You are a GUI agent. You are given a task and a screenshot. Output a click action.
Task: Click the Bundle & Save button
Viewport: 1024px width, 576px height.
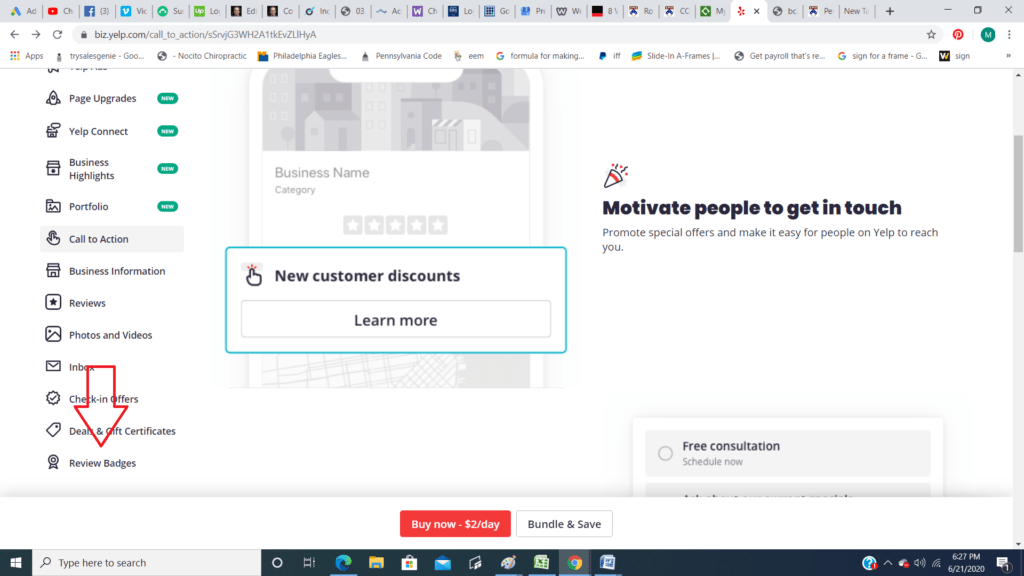coord(564,524)
